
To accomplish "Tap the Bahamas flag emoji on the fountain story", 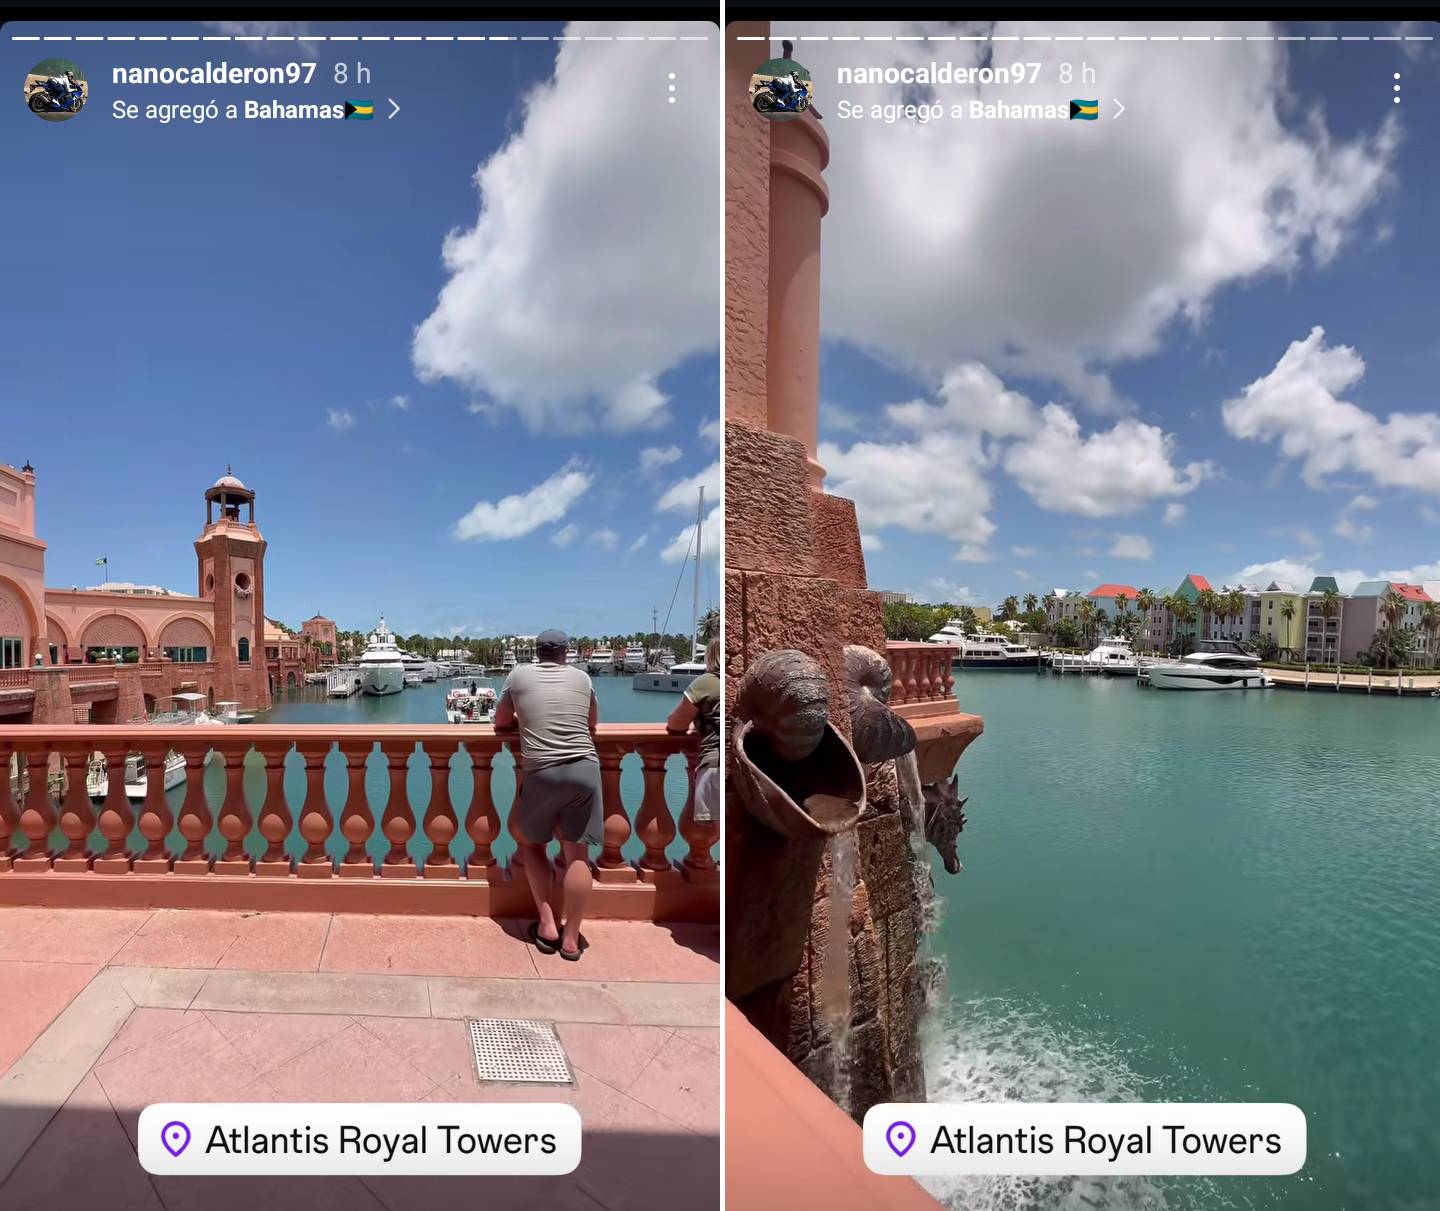I will [x=1084, y=110].
